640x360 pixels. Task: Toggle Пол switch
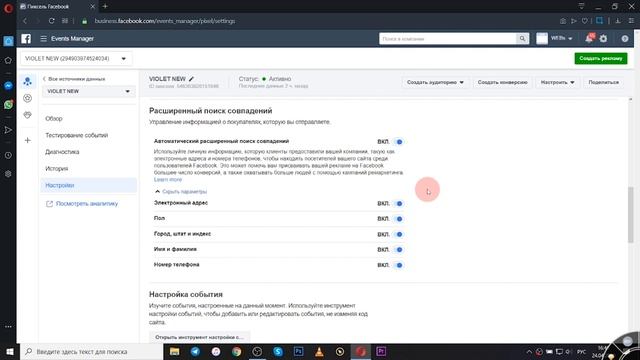point(398,219)
